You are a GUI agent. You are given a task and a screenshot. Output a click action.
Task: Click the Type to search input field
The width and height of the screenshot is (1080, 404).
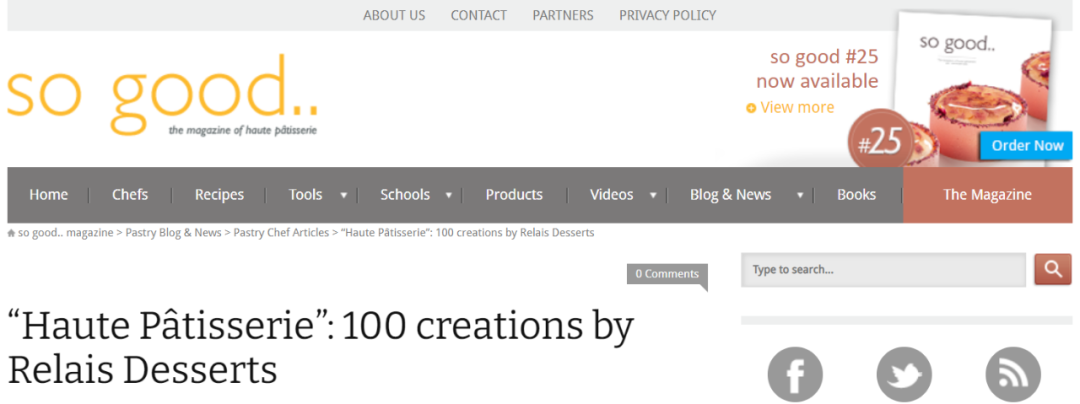(883, 270)
